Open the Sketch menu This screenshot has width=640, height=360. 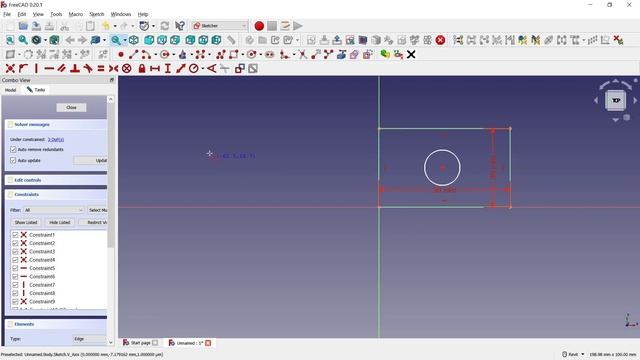97,14
